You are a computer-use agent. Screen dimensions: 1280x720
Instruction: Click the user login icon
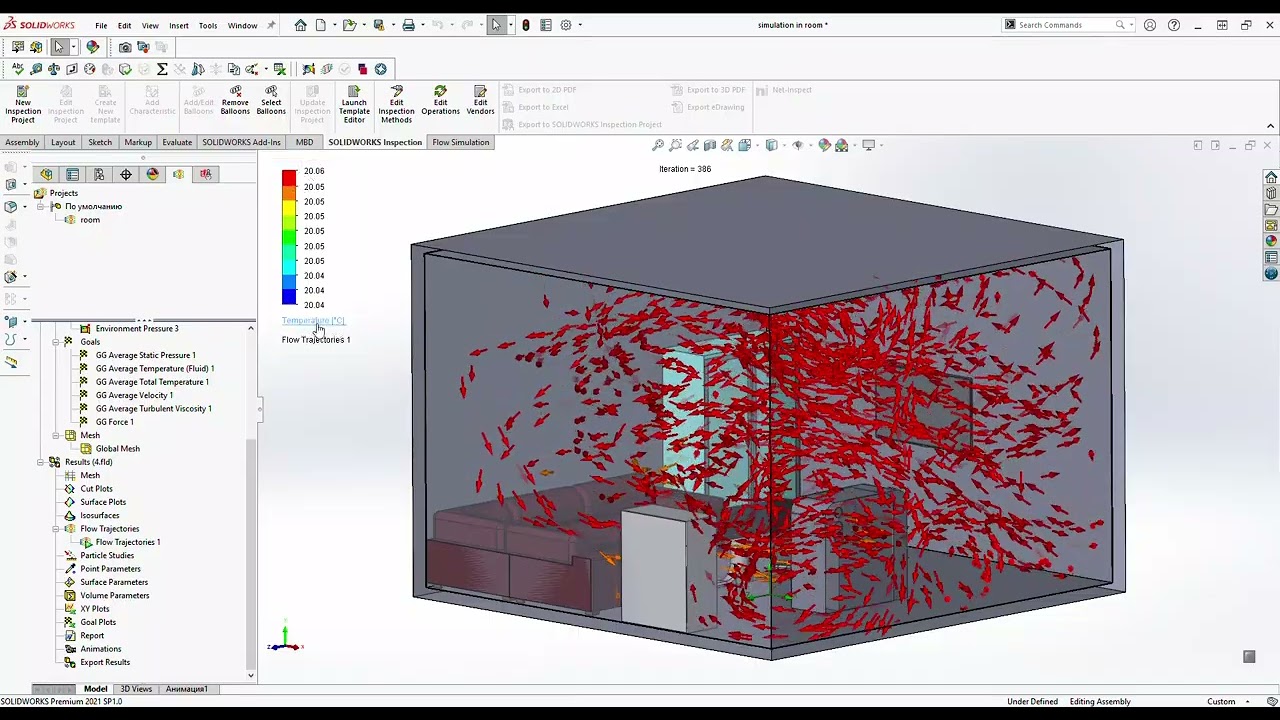(x=1150, y=25)
